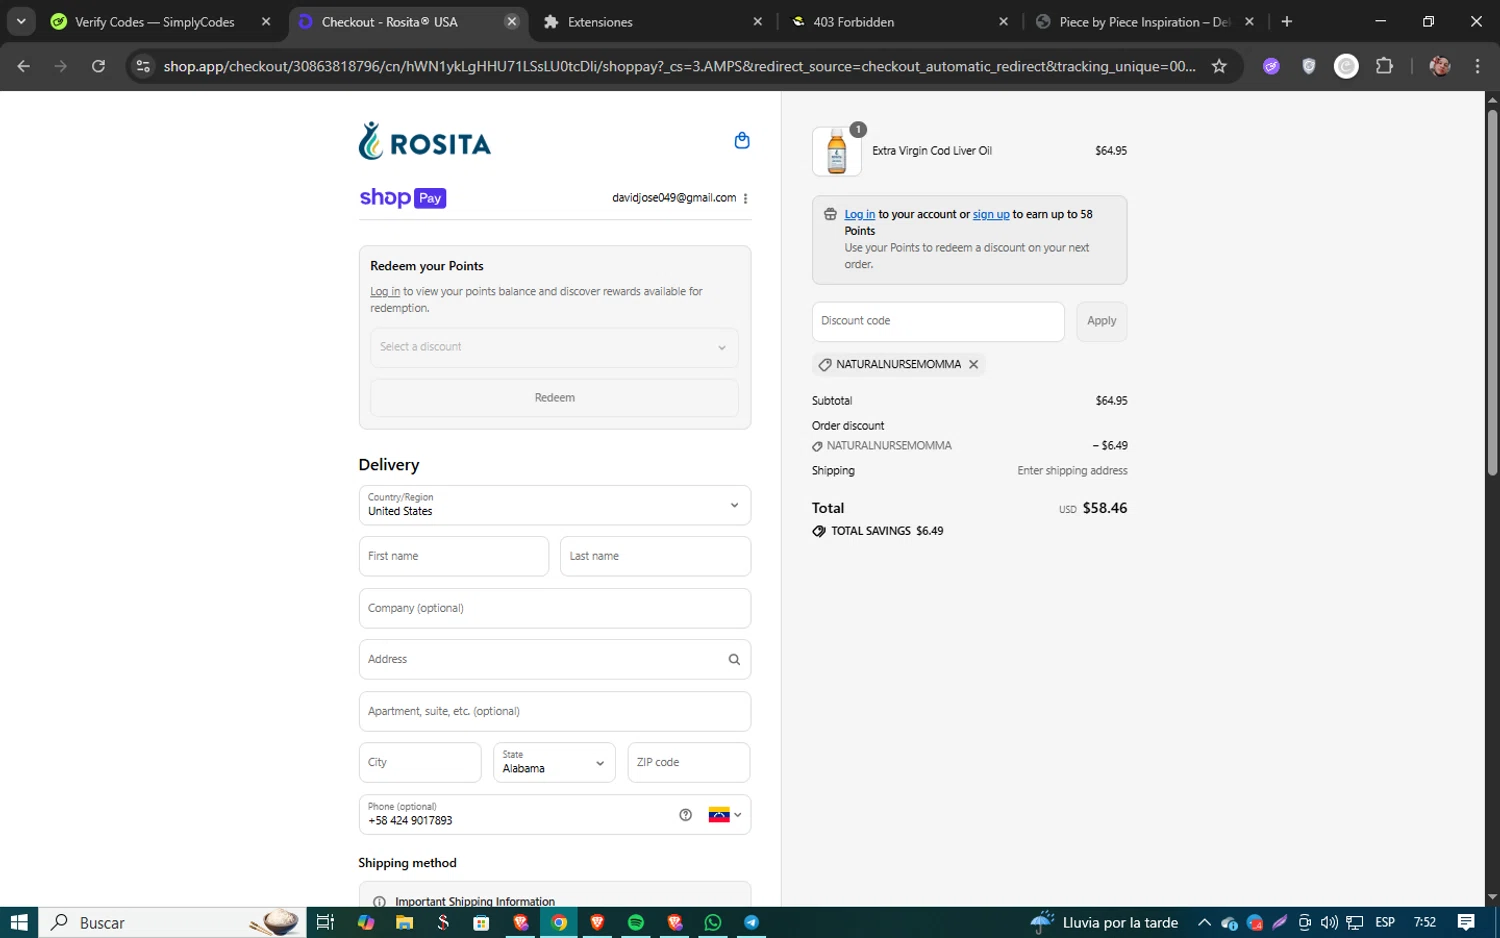Open the phone country flag selector
This screenshot has height=938, width=1500.
pyautogui.click(x=725, y=815)
